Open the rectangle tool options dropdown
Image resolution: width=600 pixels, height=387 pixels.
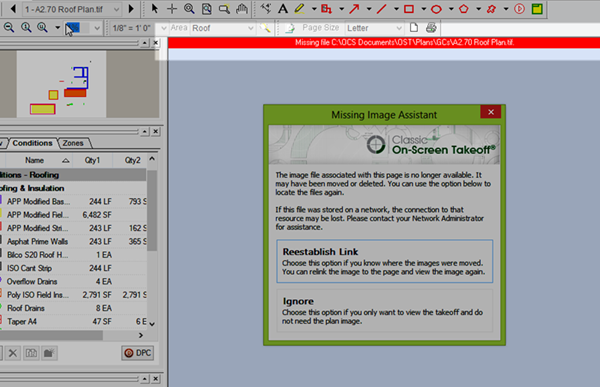[x=424, y=8]
